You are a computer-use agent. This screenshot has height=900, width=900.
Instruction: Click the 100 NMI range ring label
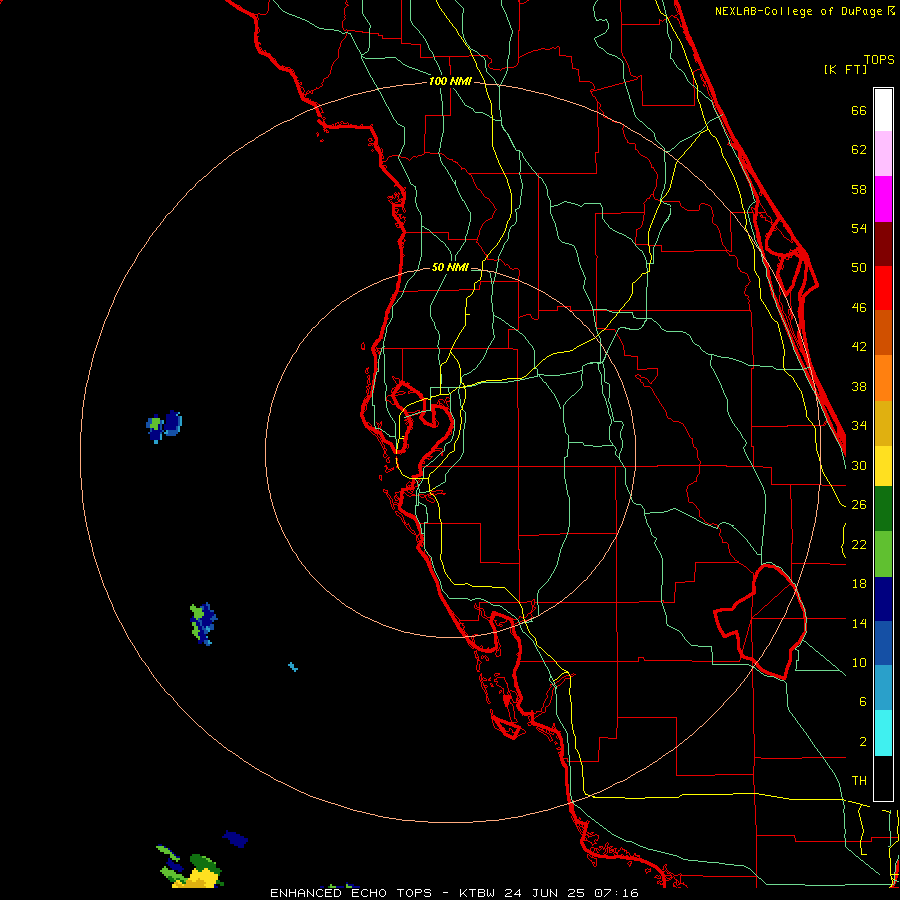tap(450, 82)
